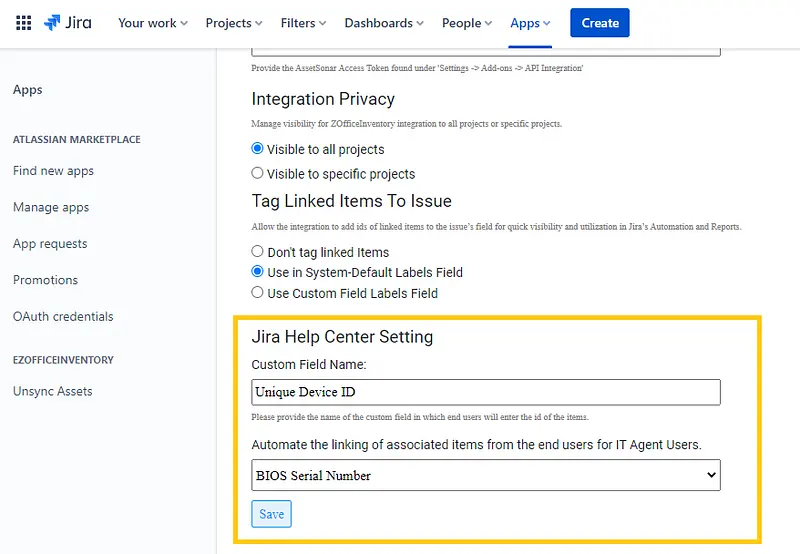Save the Jira Help Center setting
Viewport: 800px width, 554px height.
click(x=271, y=514)
